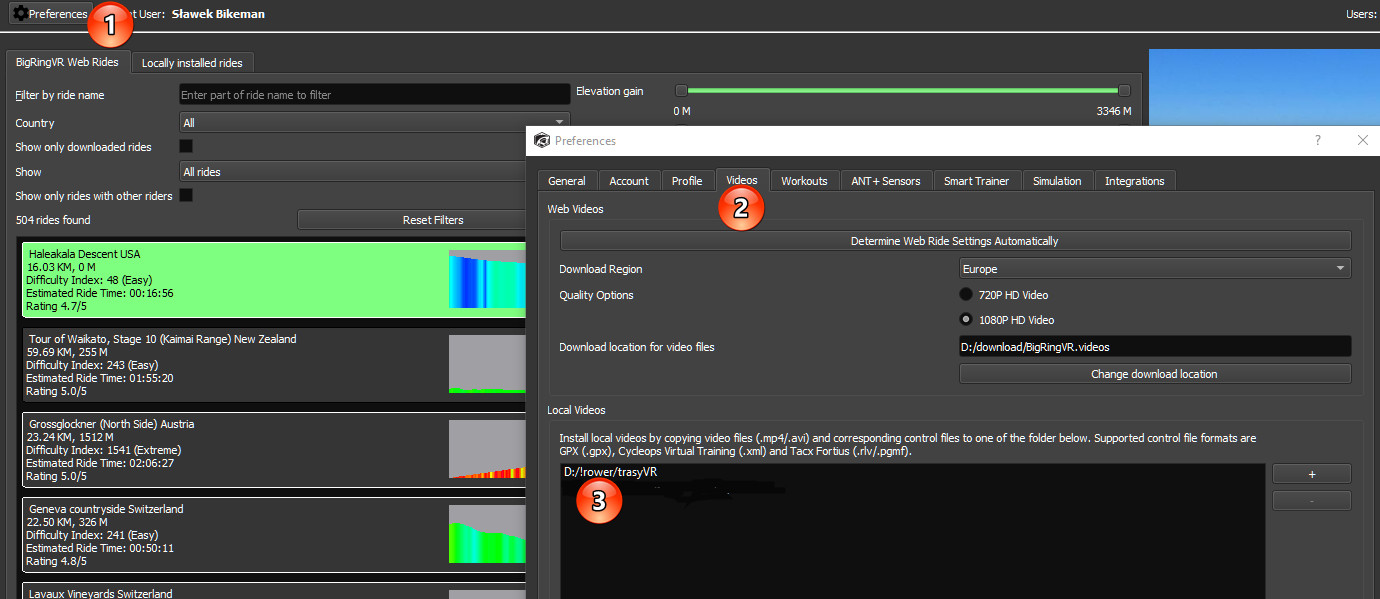This screenshot has height=599, width=1380.
Task: Select the Haleakala Descent USA ride
Action: point(274,280)
